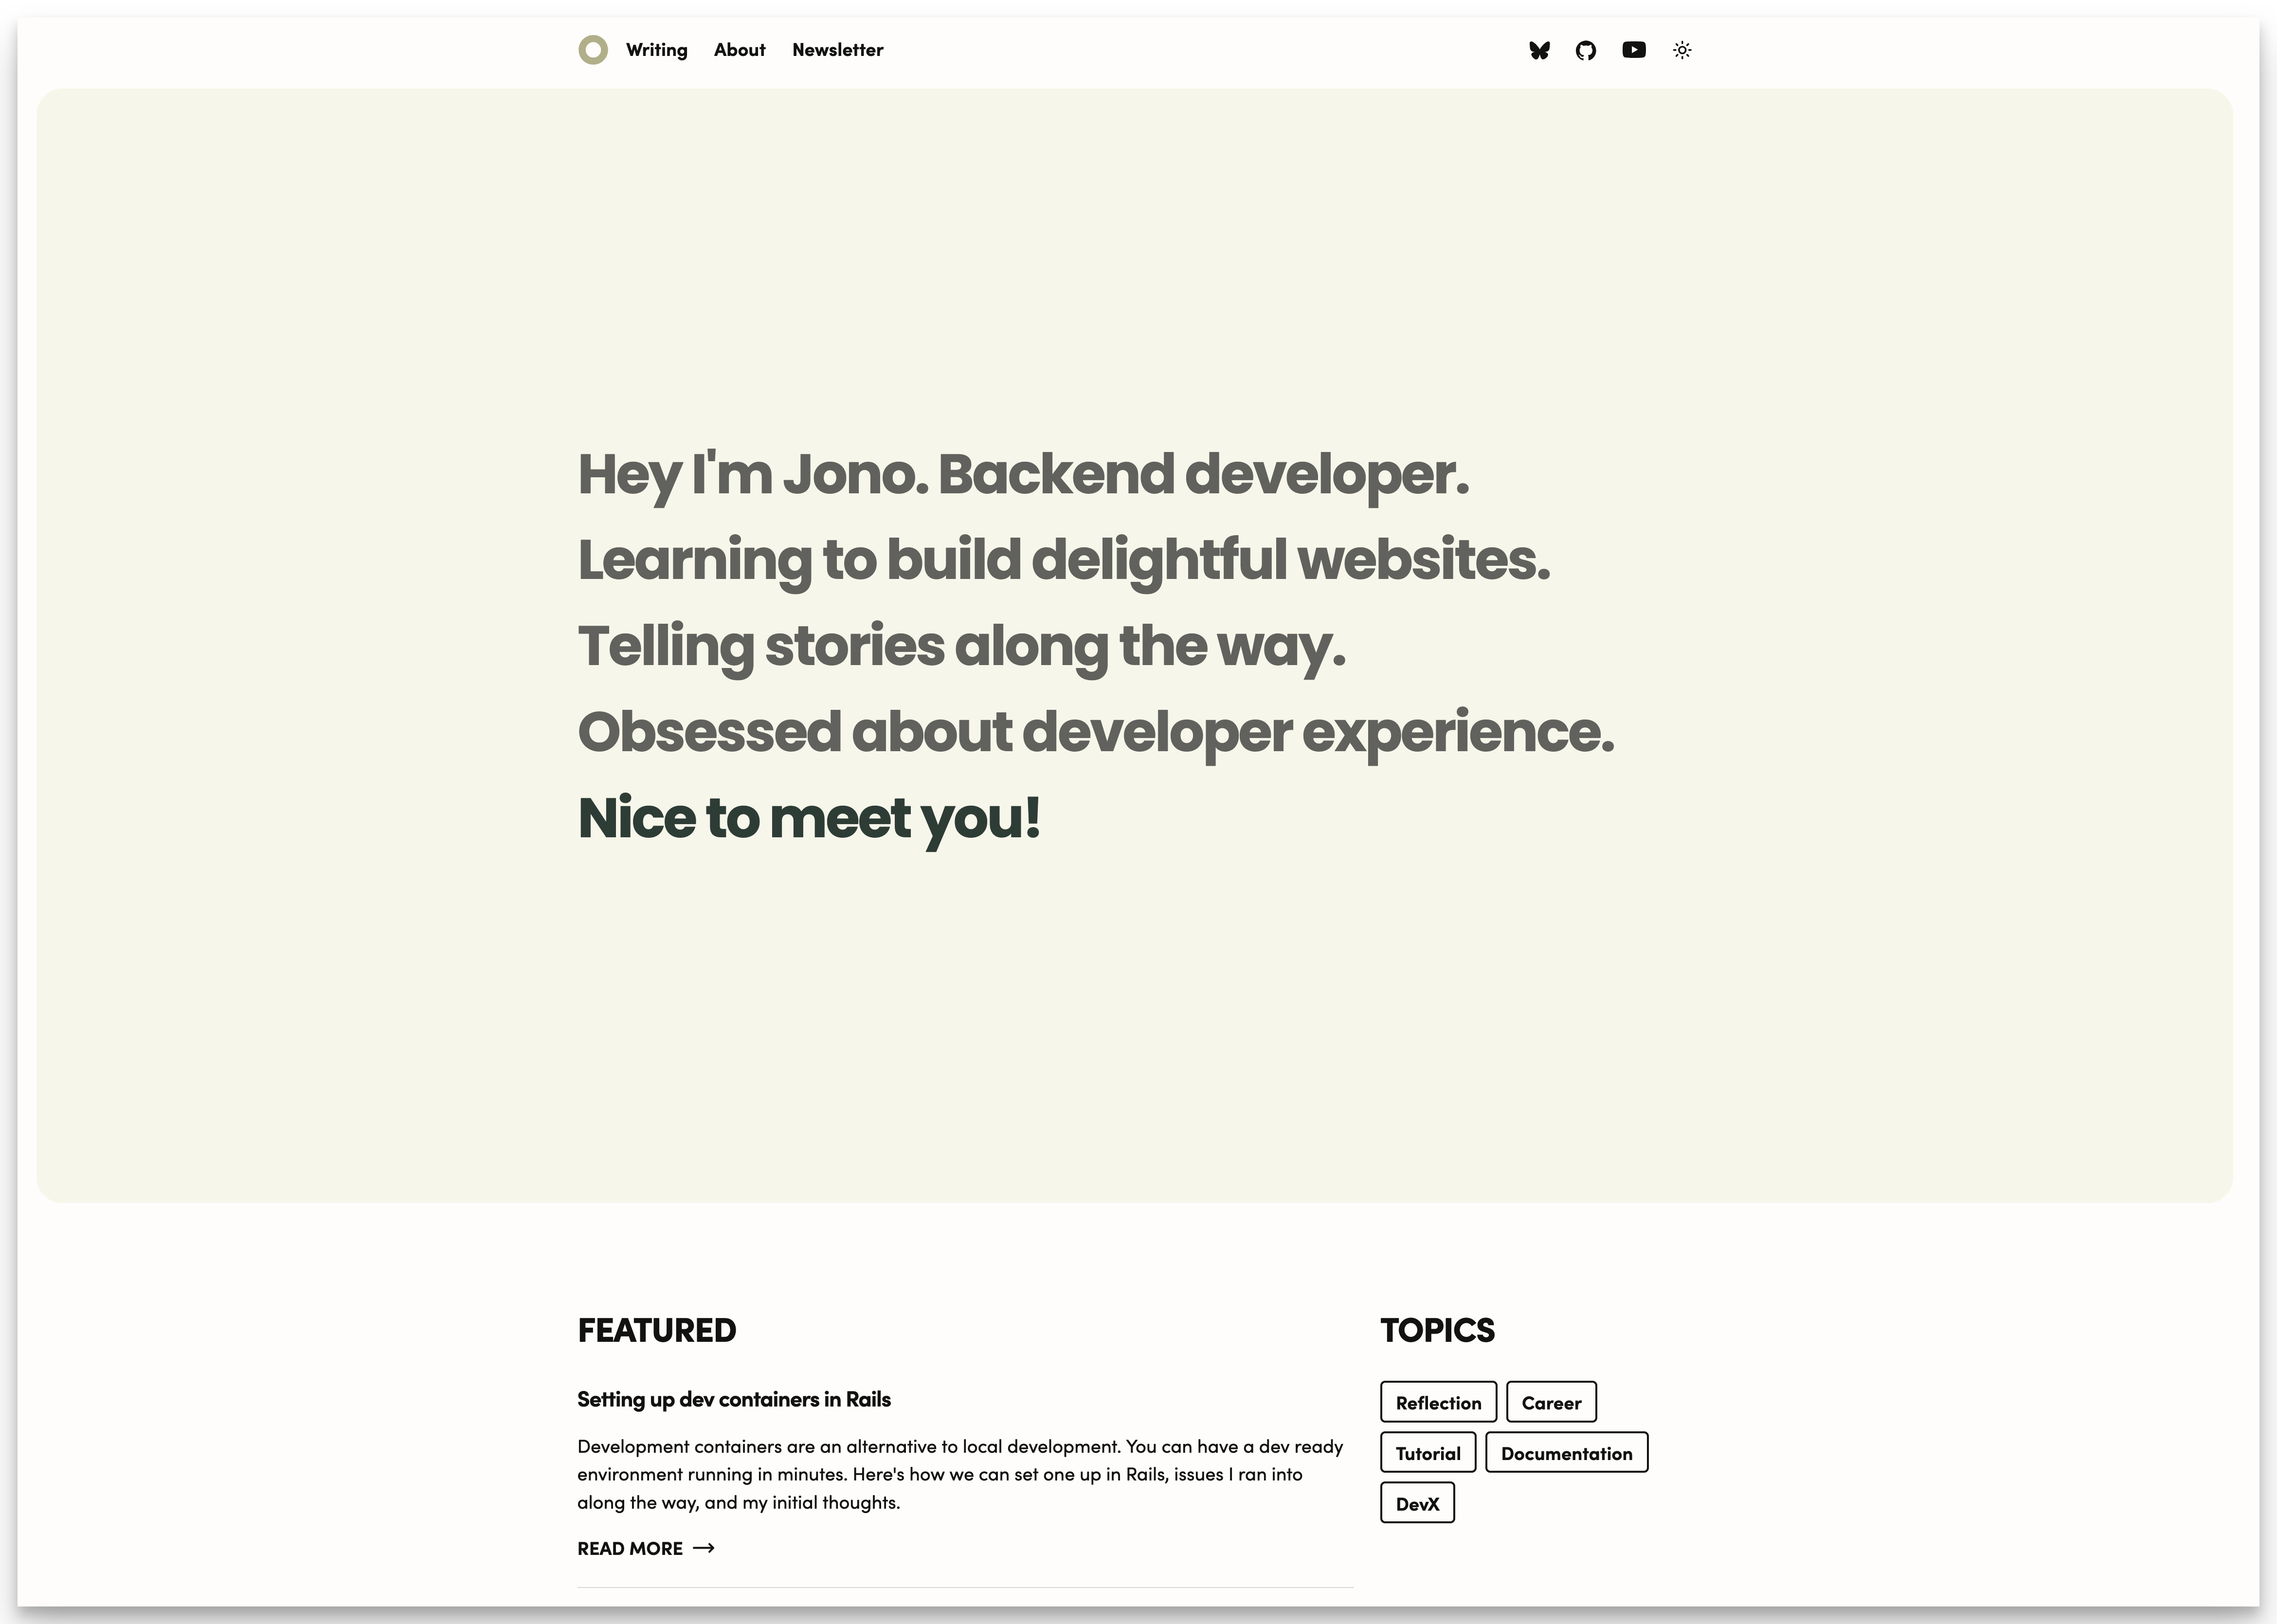Go to the Writing page
The width and height of the screenshot is (2277, 1624).
click(x=657, y=50)
